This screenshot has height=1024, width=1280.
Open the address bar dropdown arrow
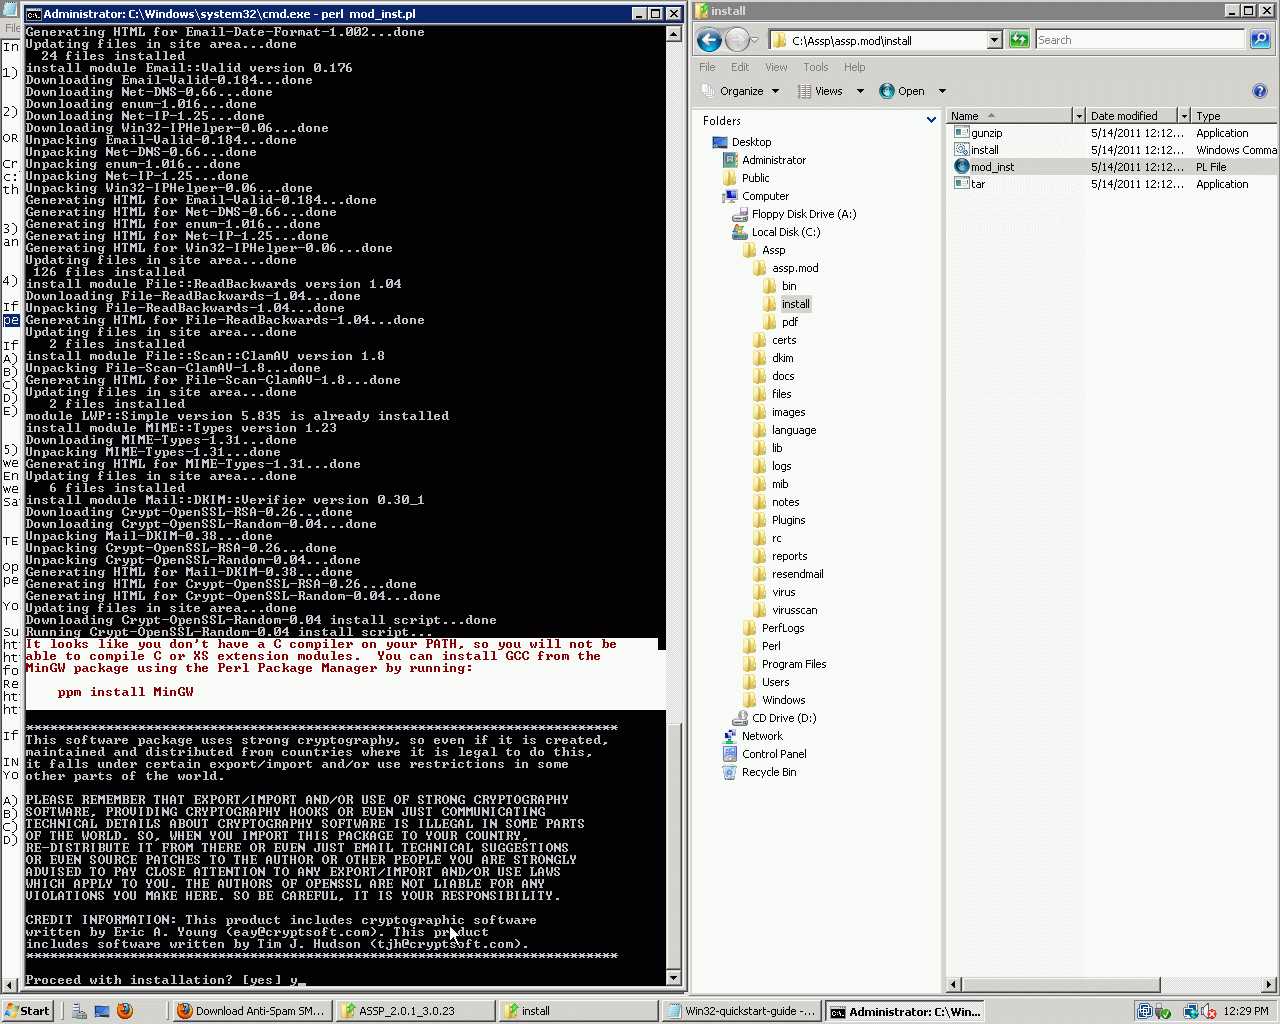[994, 40]
